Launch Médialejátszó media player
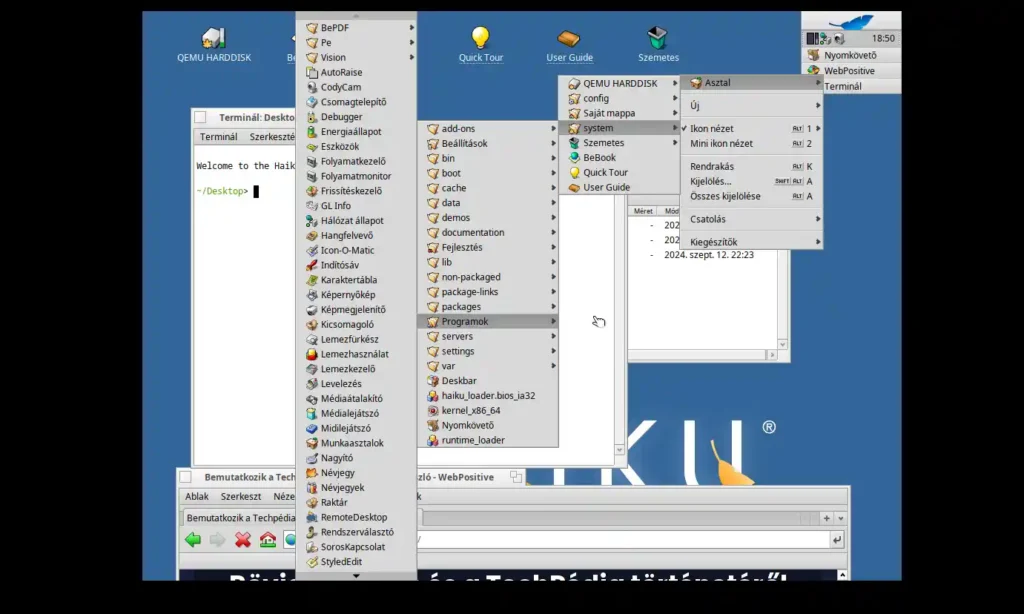This screenshot has height=614, width=1024. tap(356, 413)
